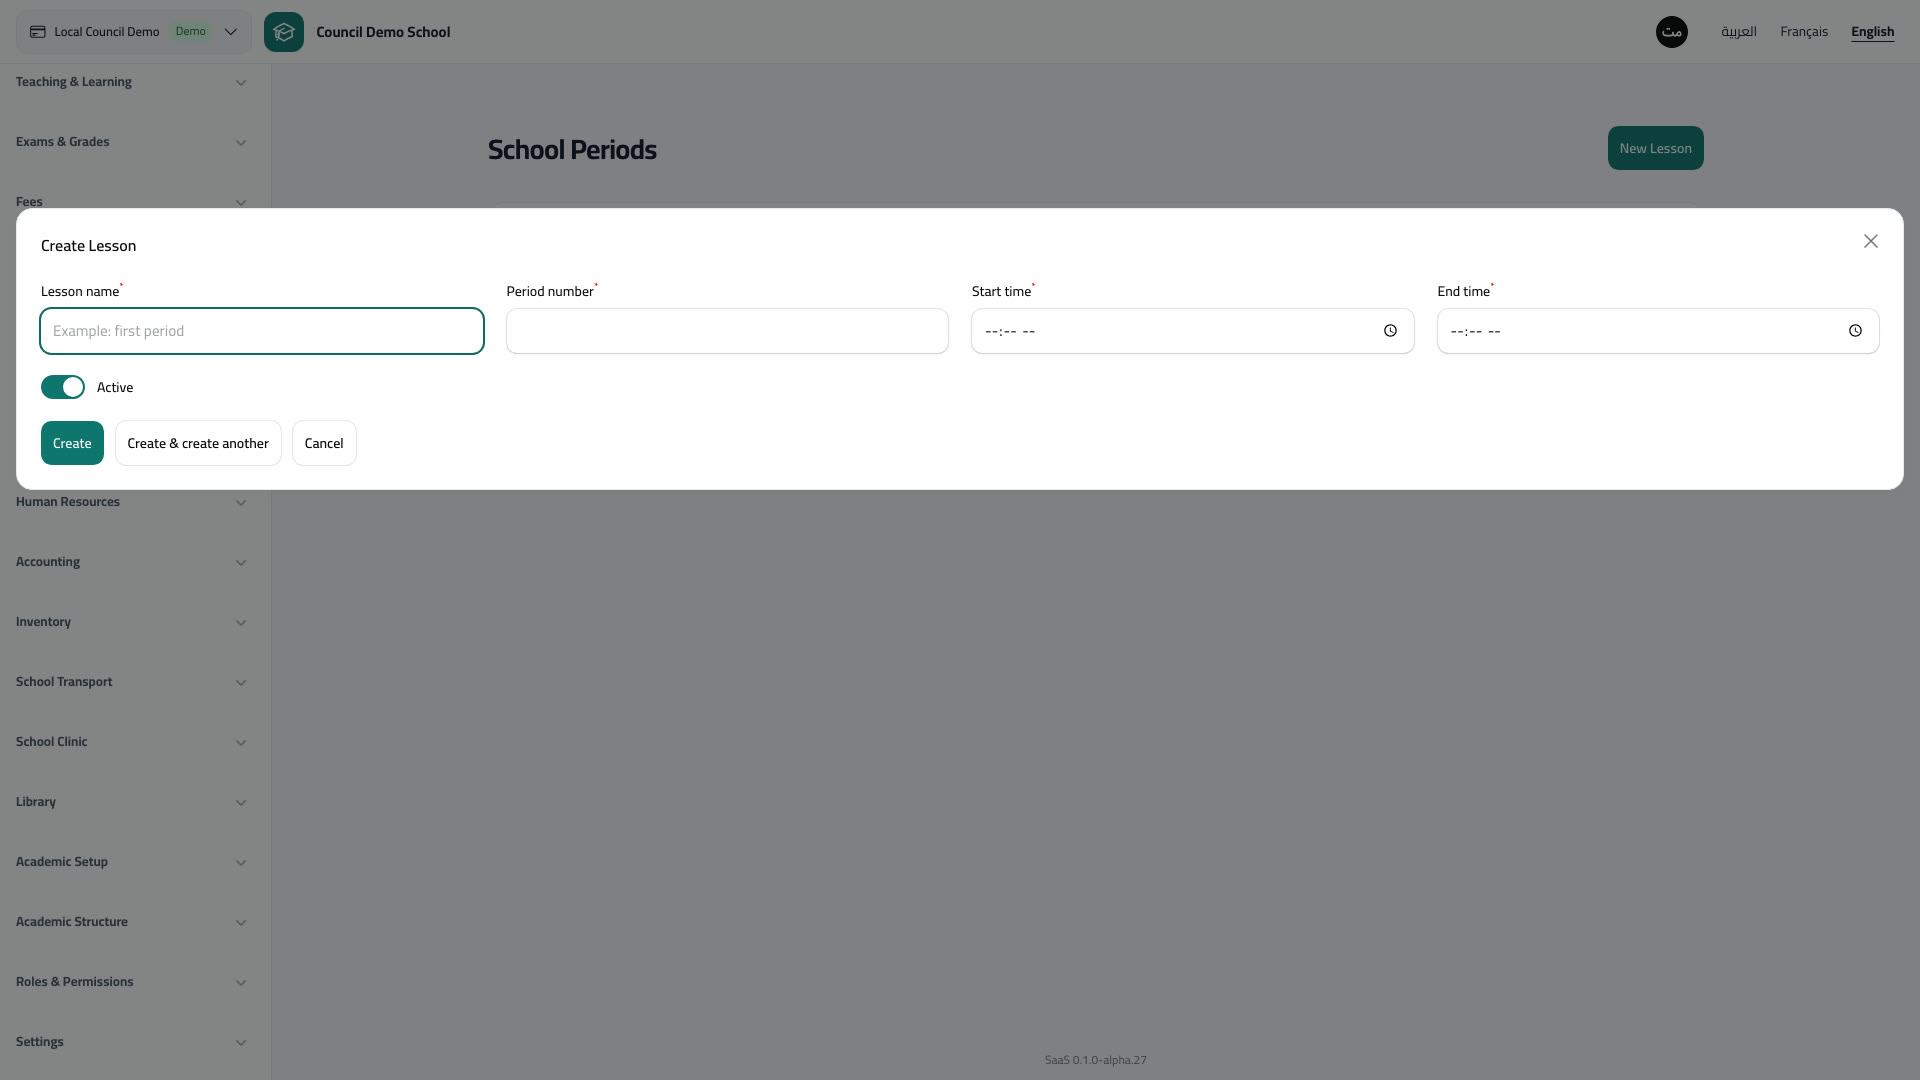Click the New Lesson button

[x=1656, y=148]
